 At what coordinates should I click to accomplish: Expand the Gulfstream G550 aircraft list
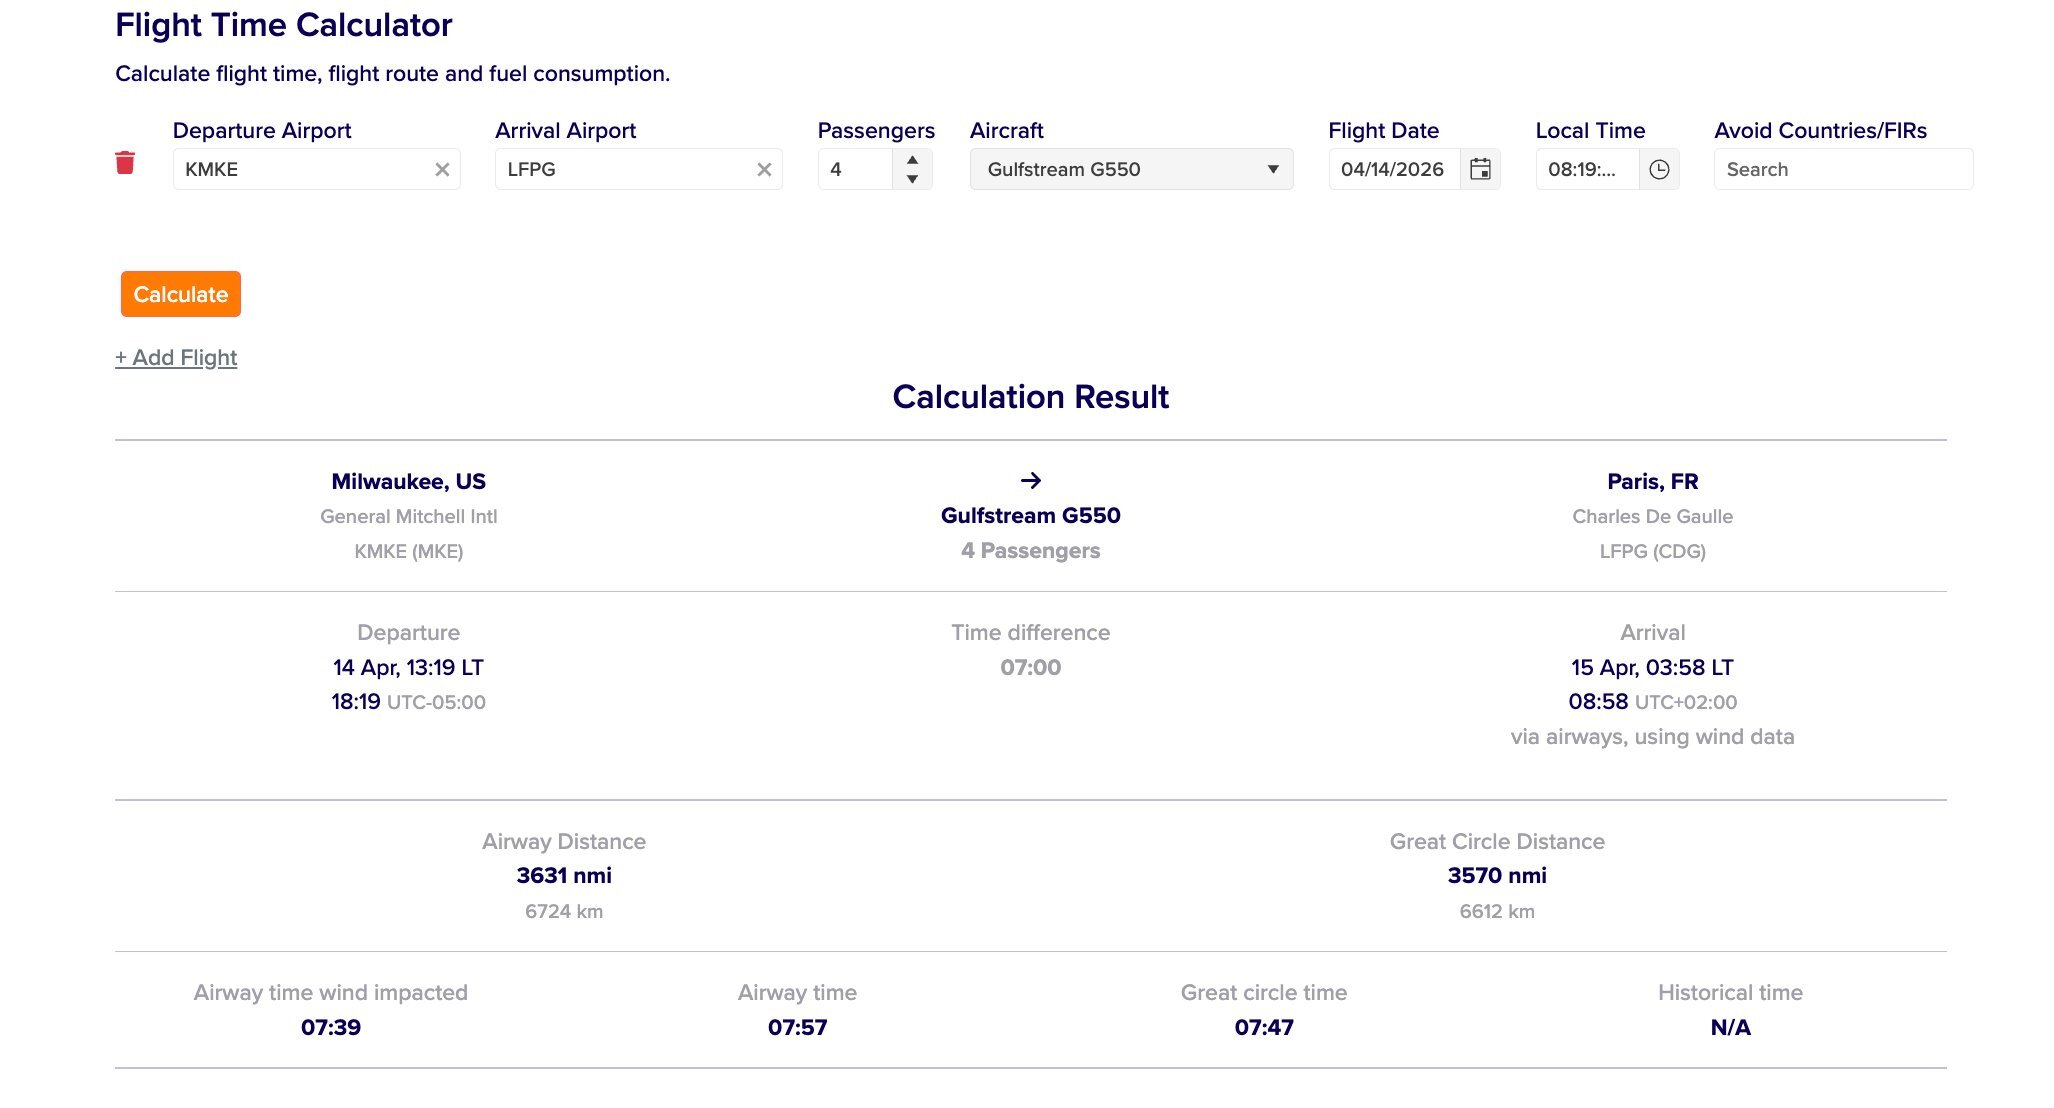coord(1130,169)
